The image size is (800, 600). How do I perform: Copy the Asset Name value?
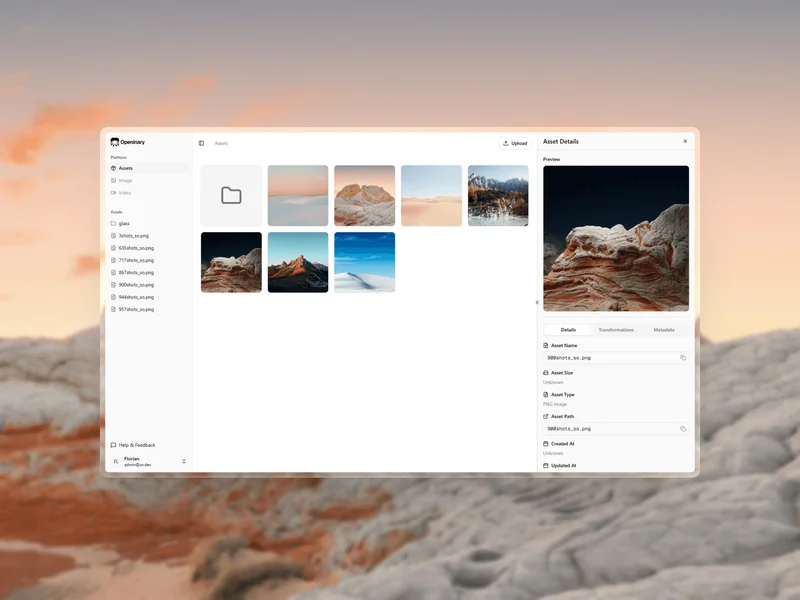[x=683, y=357]
